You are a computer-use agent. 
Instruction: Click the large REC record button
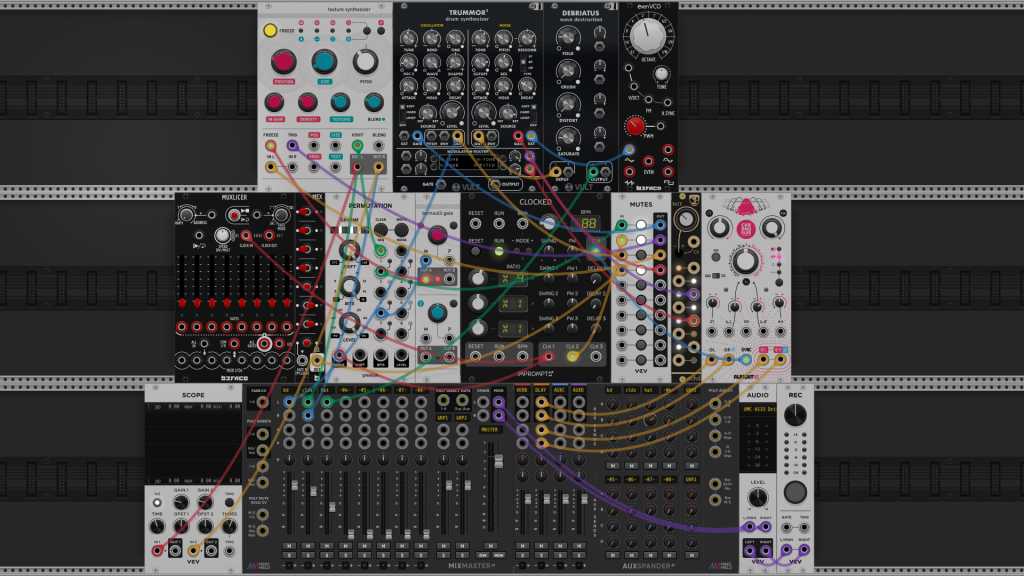tap(795, 492)
